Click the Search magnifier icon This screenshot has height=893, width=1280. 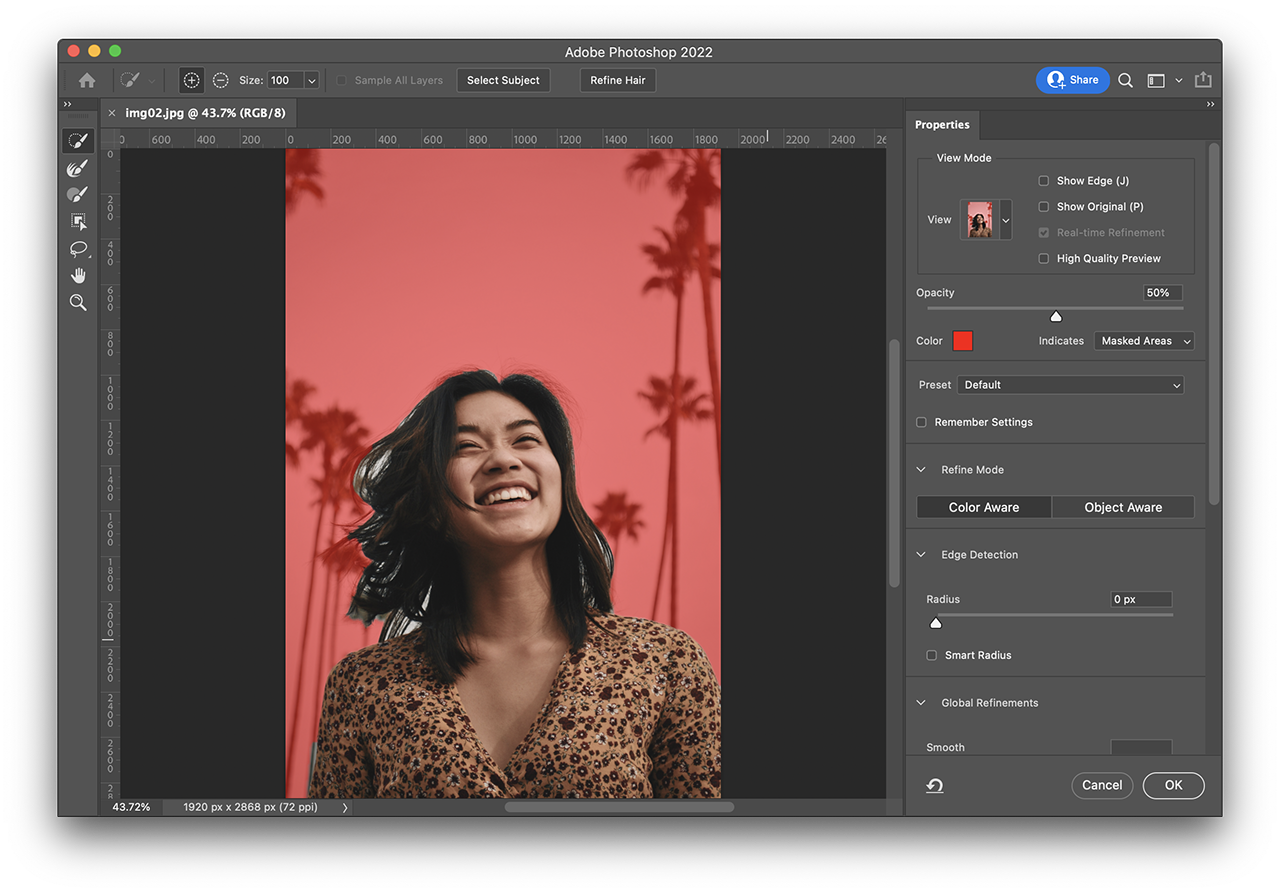pos(1125,80)
